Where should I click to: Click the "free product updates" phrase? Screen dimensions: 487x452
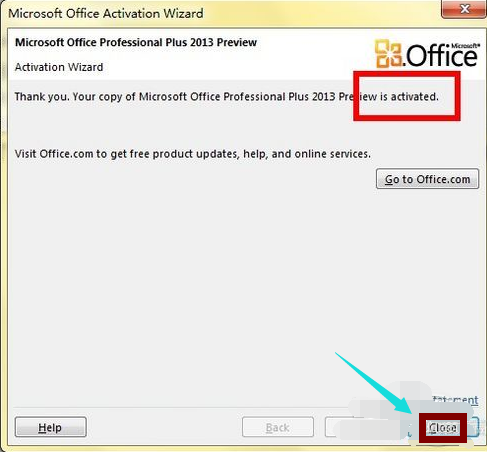pos(184,154)
